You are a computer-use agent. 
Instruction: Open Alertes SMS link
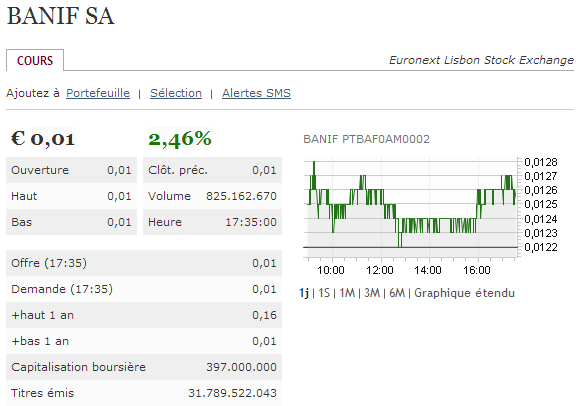(x=256, y=93)
